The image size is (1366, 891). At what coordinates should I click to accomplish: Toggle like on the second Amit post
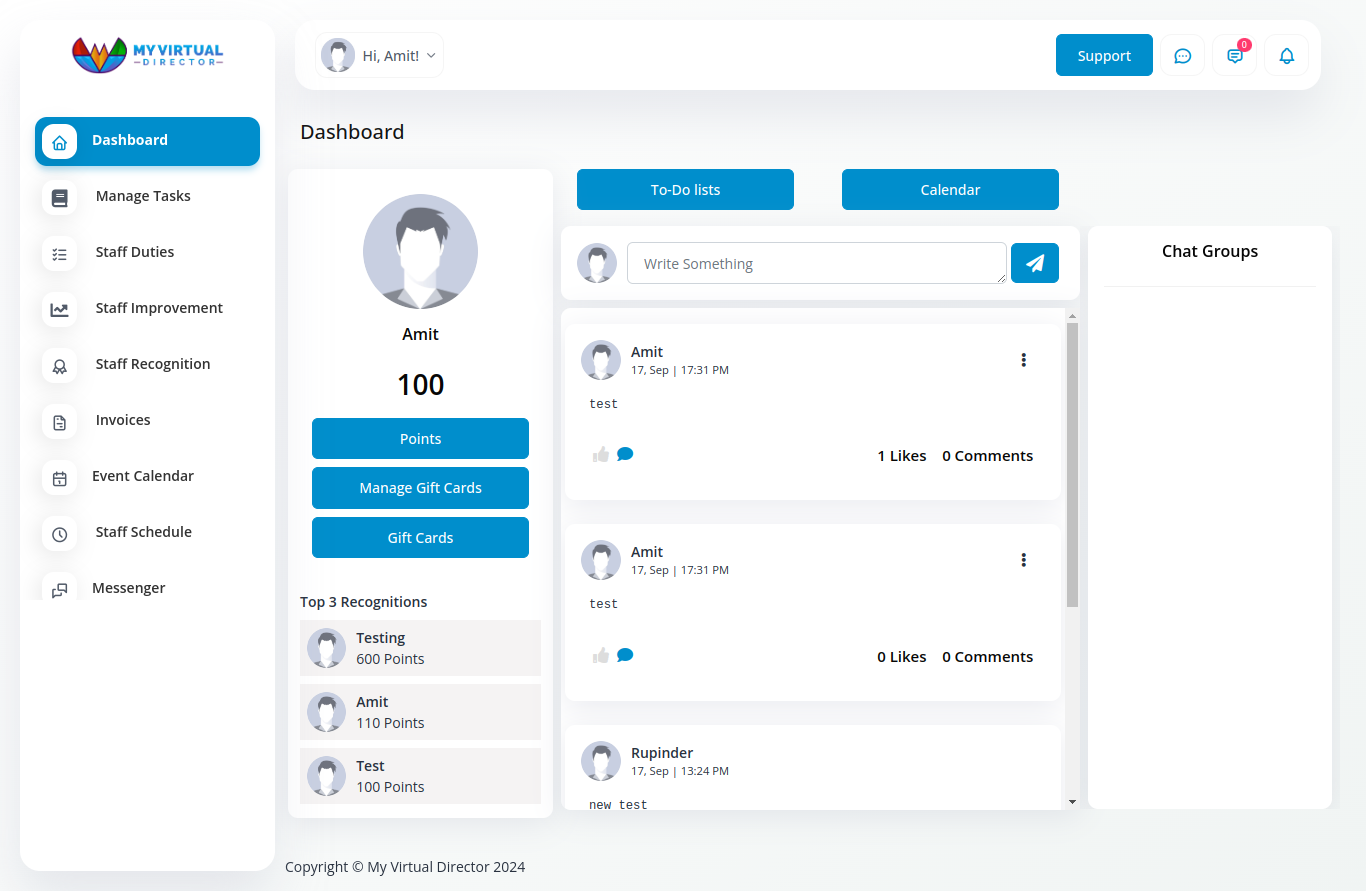point(601,655)
